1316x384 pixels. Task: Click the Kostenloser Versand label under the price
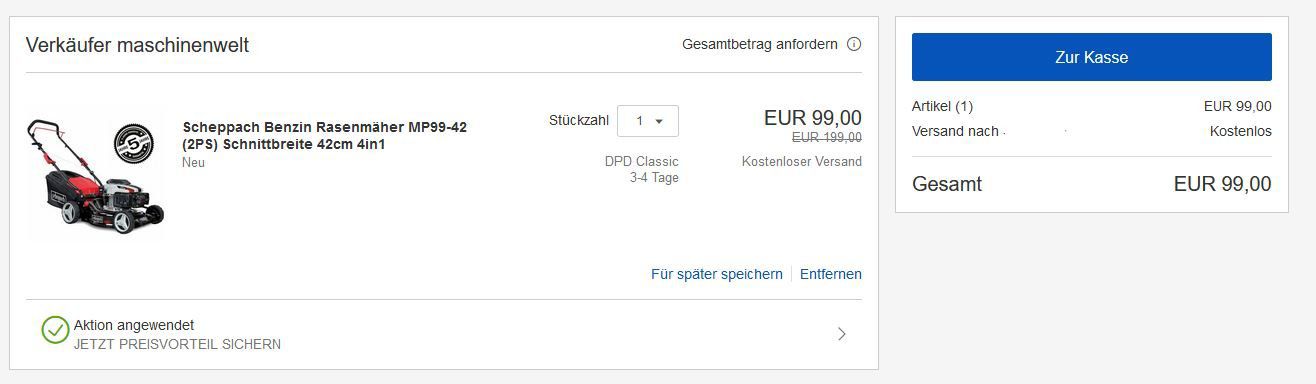pyautogui.click(x=802, y=161)
